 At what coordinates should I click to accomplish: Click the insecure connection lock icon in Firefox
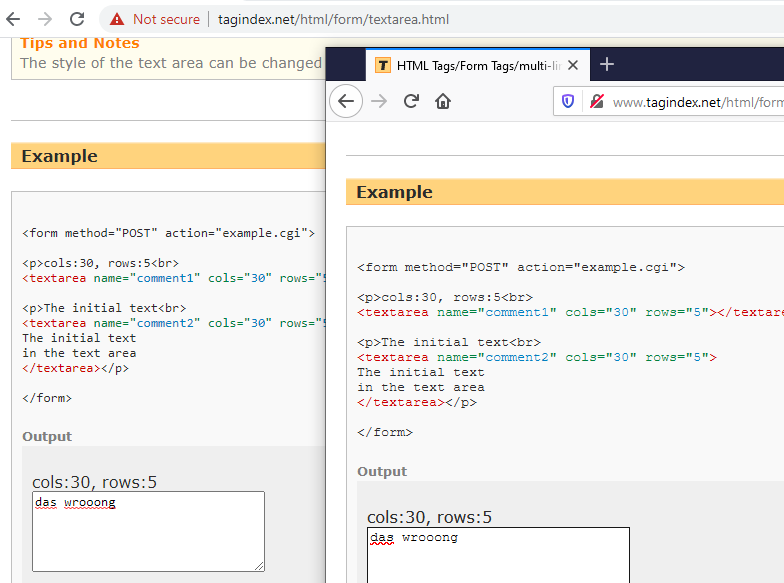pos(596,102)
